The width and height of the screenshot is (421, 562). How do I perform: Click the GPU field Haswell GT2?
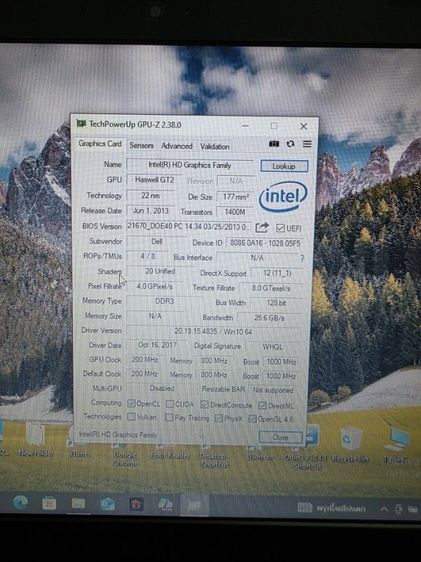[155, 180]
